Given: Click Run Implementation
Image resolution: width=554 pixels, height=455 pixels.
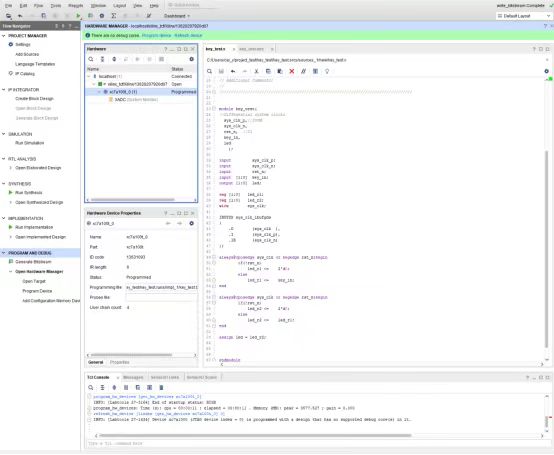Looking at the screenshot, I should tap(34, 227).
